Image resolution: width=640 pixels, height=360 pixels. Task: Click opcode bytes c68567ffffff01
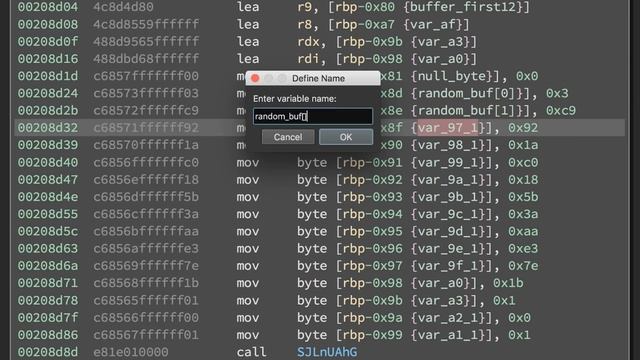click(146, 335)
